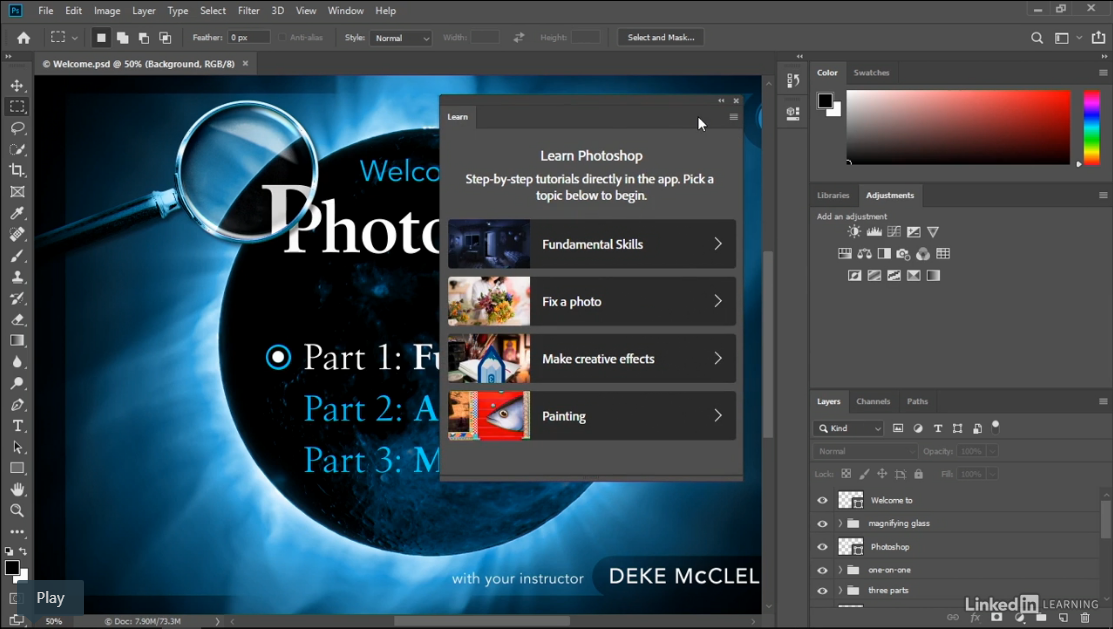The image size is (1113, 629).
Task: Select the Blur tool
Action: click(17, 362)
